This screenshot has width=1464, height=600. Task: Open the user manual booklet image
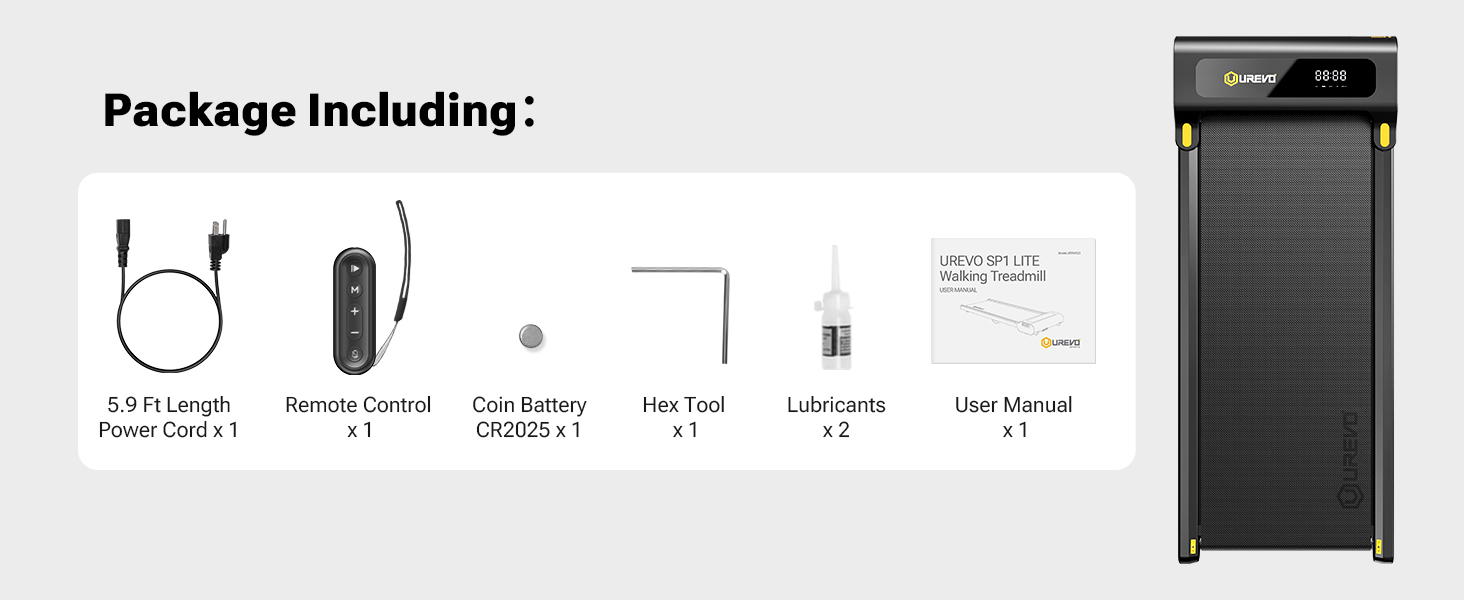1013,300
